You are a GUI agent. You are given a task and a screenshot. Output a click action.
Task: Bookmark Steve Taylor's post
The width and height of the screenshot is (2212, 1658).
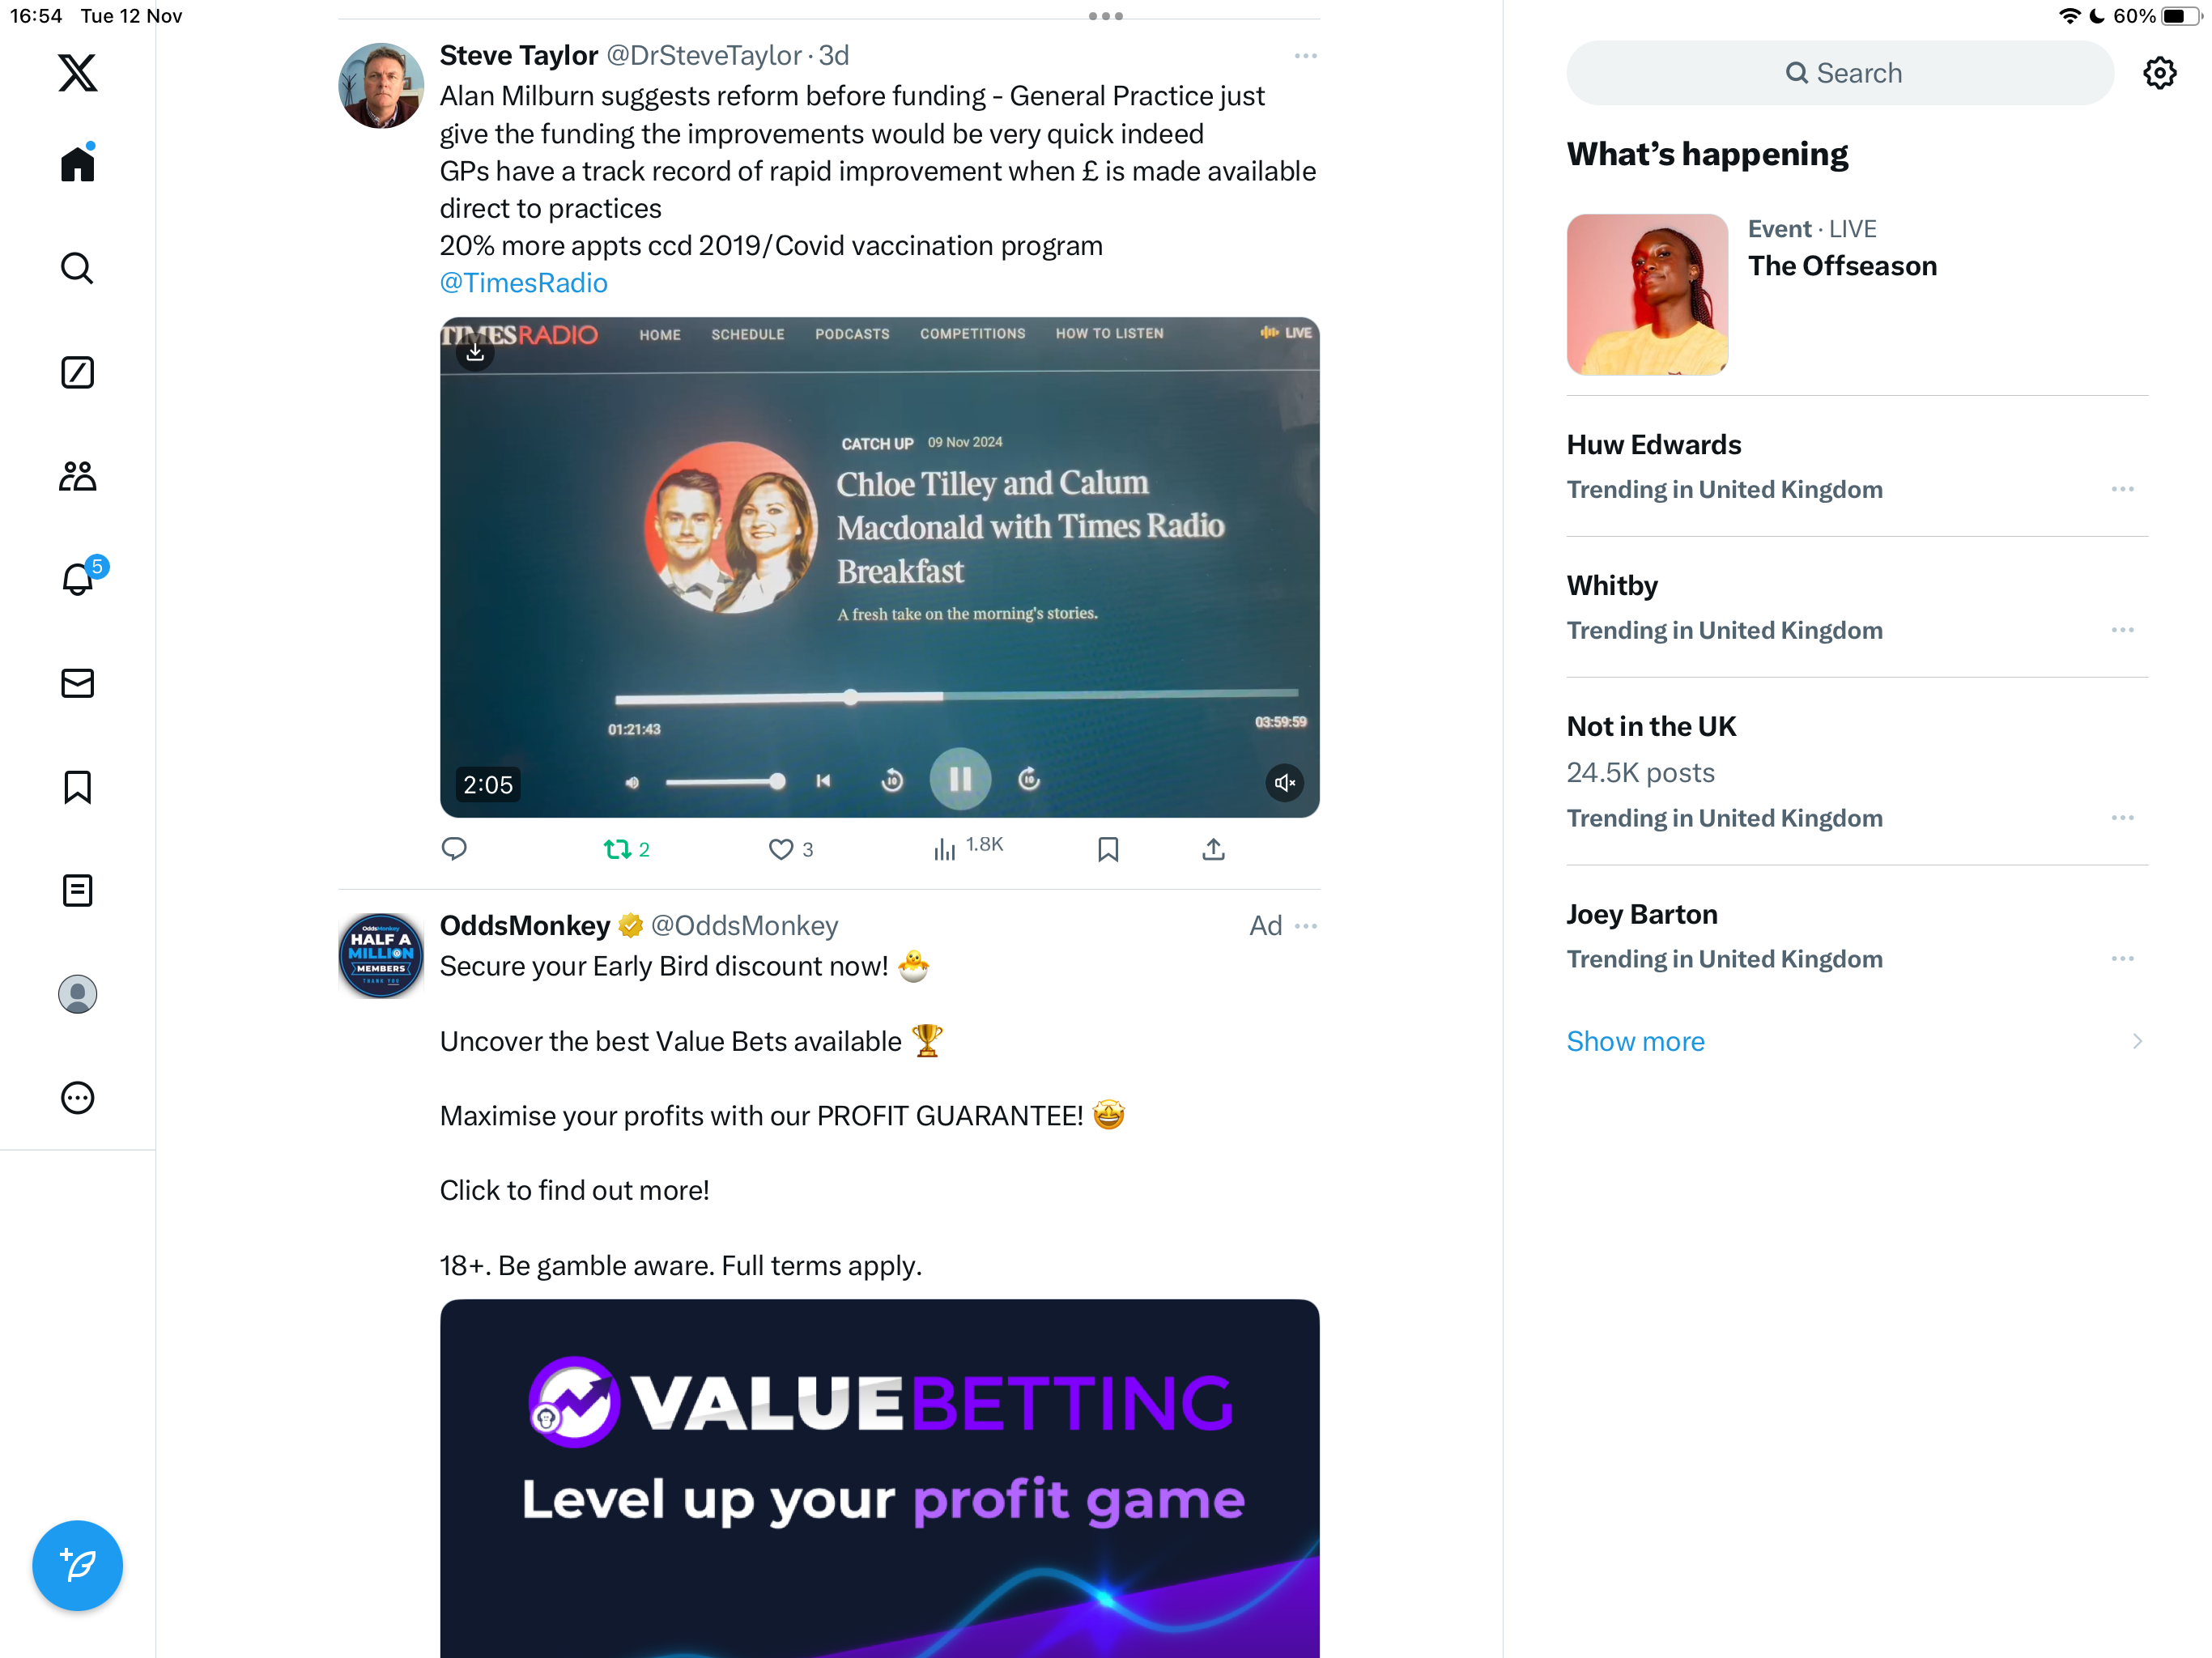point(1107,849)
